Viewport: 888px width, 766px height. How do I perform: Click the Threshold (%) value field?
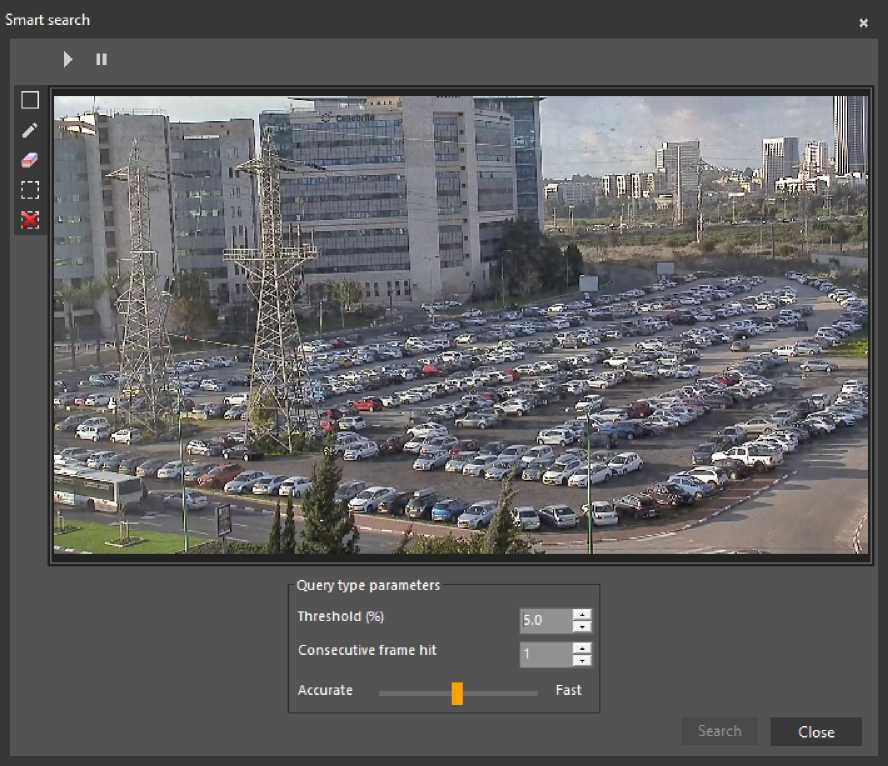[x=545, y=620]
